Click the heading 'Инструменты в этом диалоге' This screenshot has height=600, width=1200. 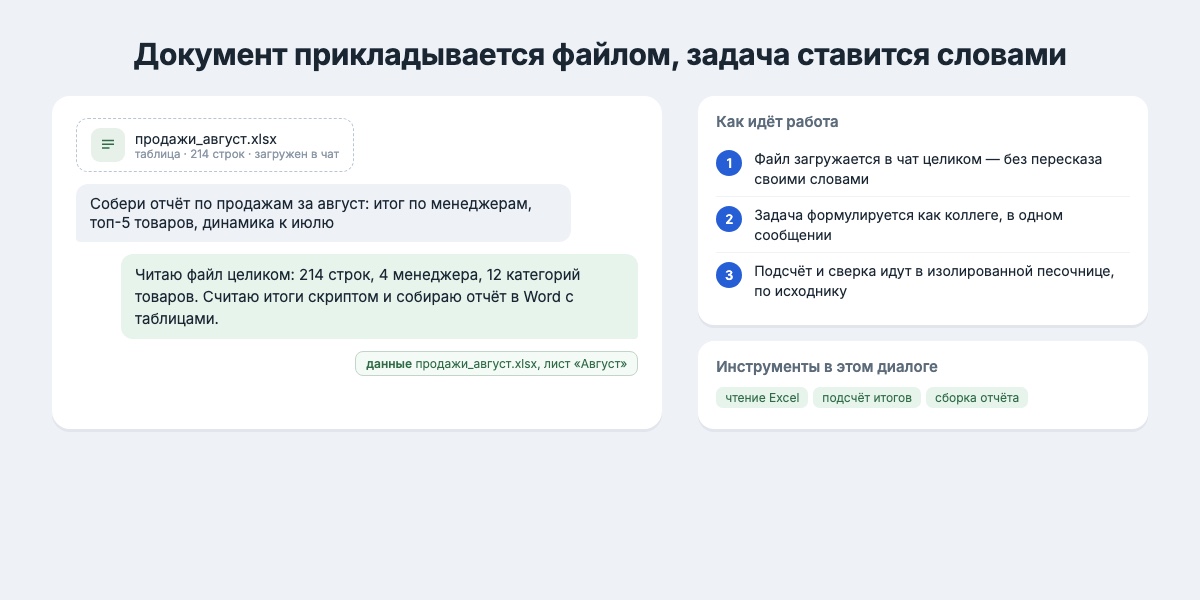[x=827, y=367]
